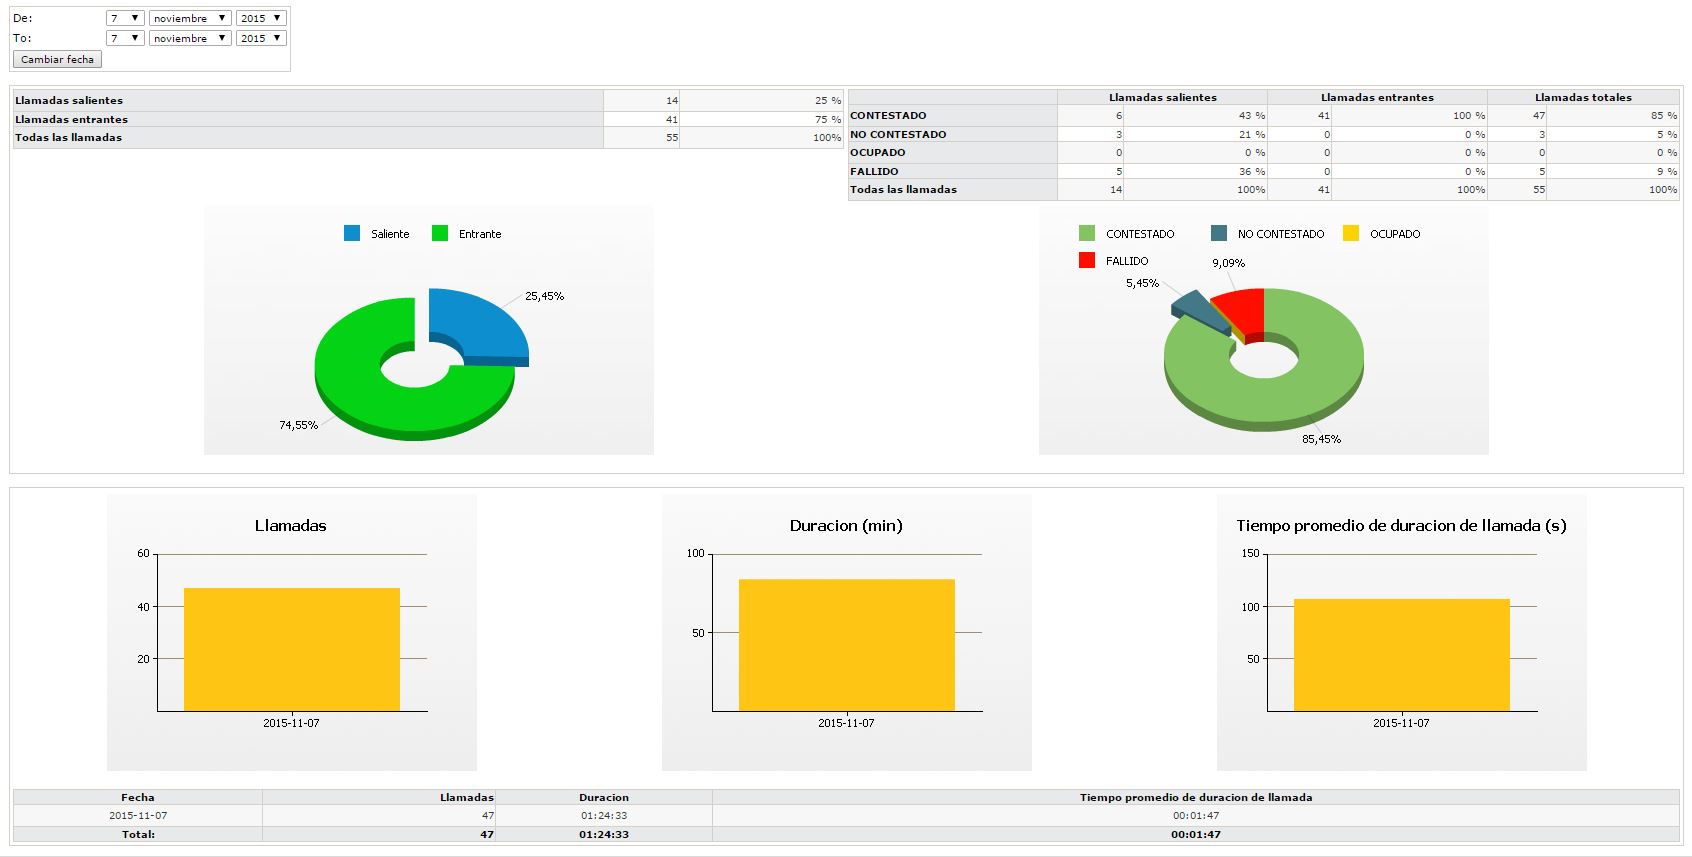Click the yellow bar in Llamadas chart
Viewport: 1692px width, 857px height.
pos(292,649)
